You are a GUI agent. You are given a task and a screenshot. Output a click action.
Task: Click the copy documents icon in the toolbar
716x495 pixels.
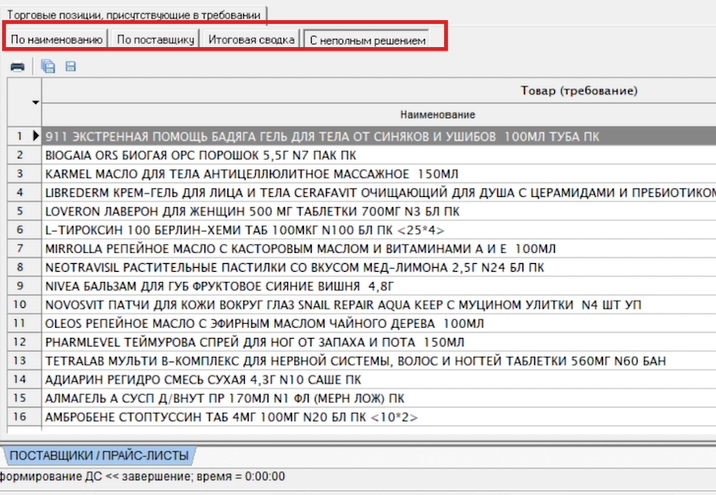(48, 67)
